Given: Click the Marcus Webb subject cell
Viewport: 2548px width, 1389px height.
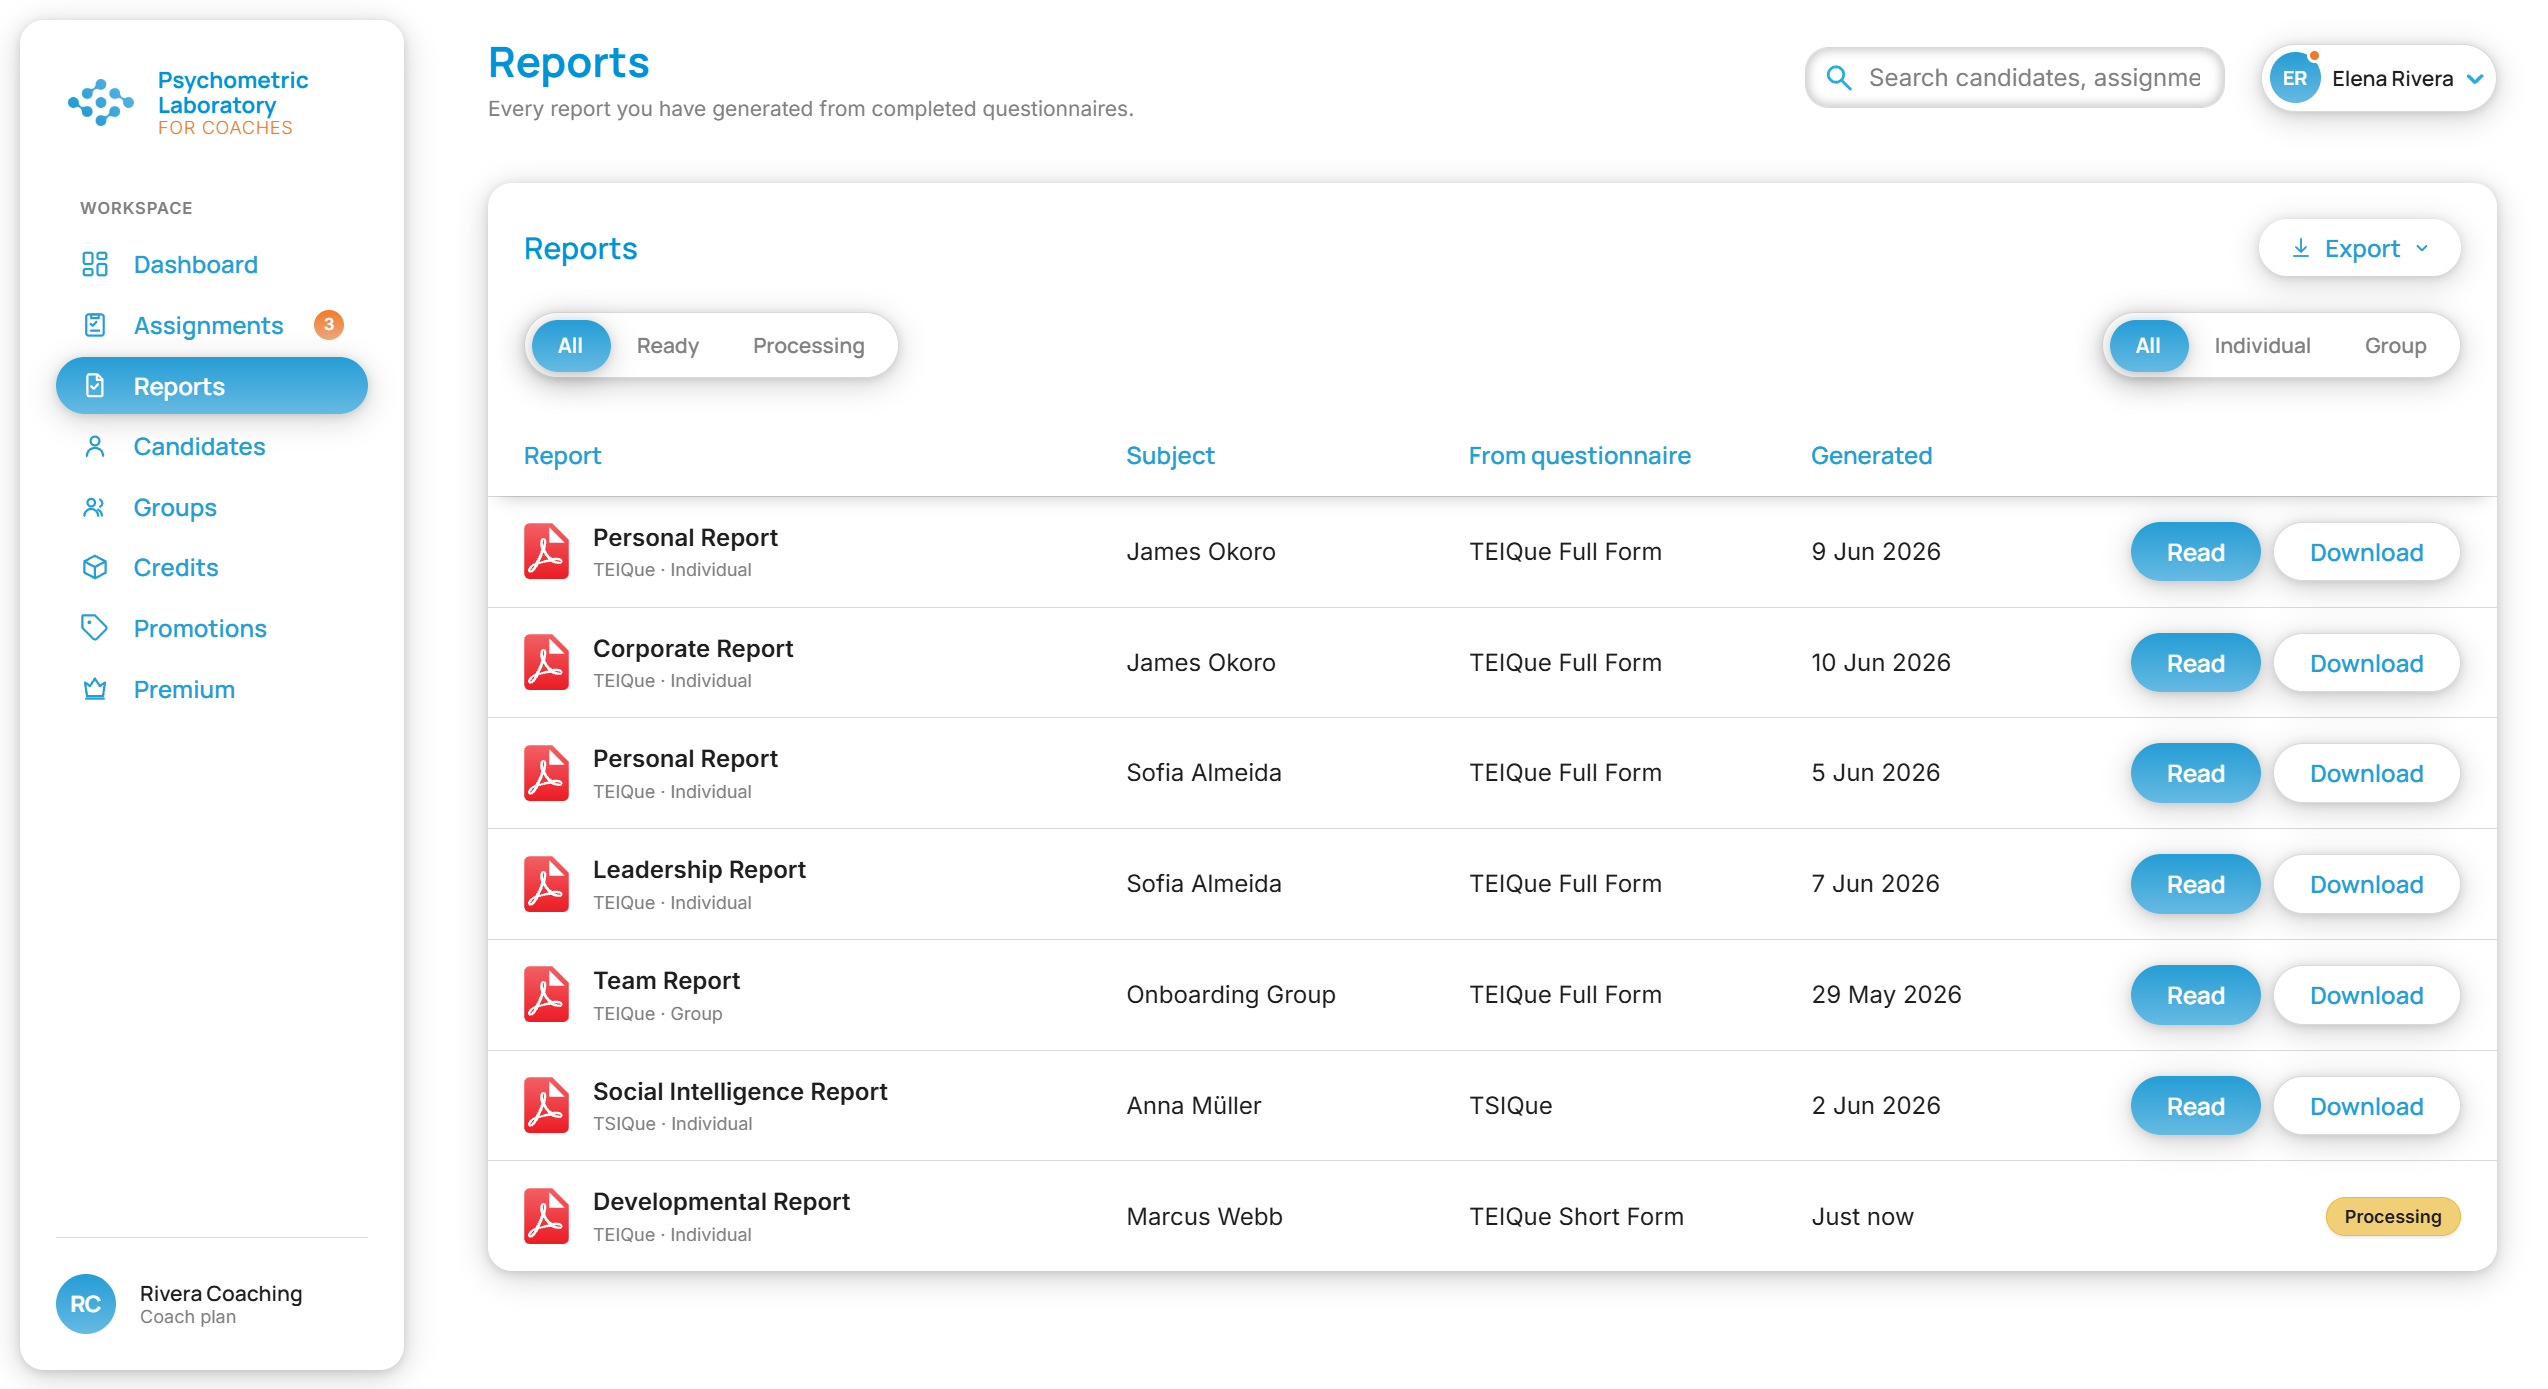Looking at the screenshot, I should click(1204, 1216).
